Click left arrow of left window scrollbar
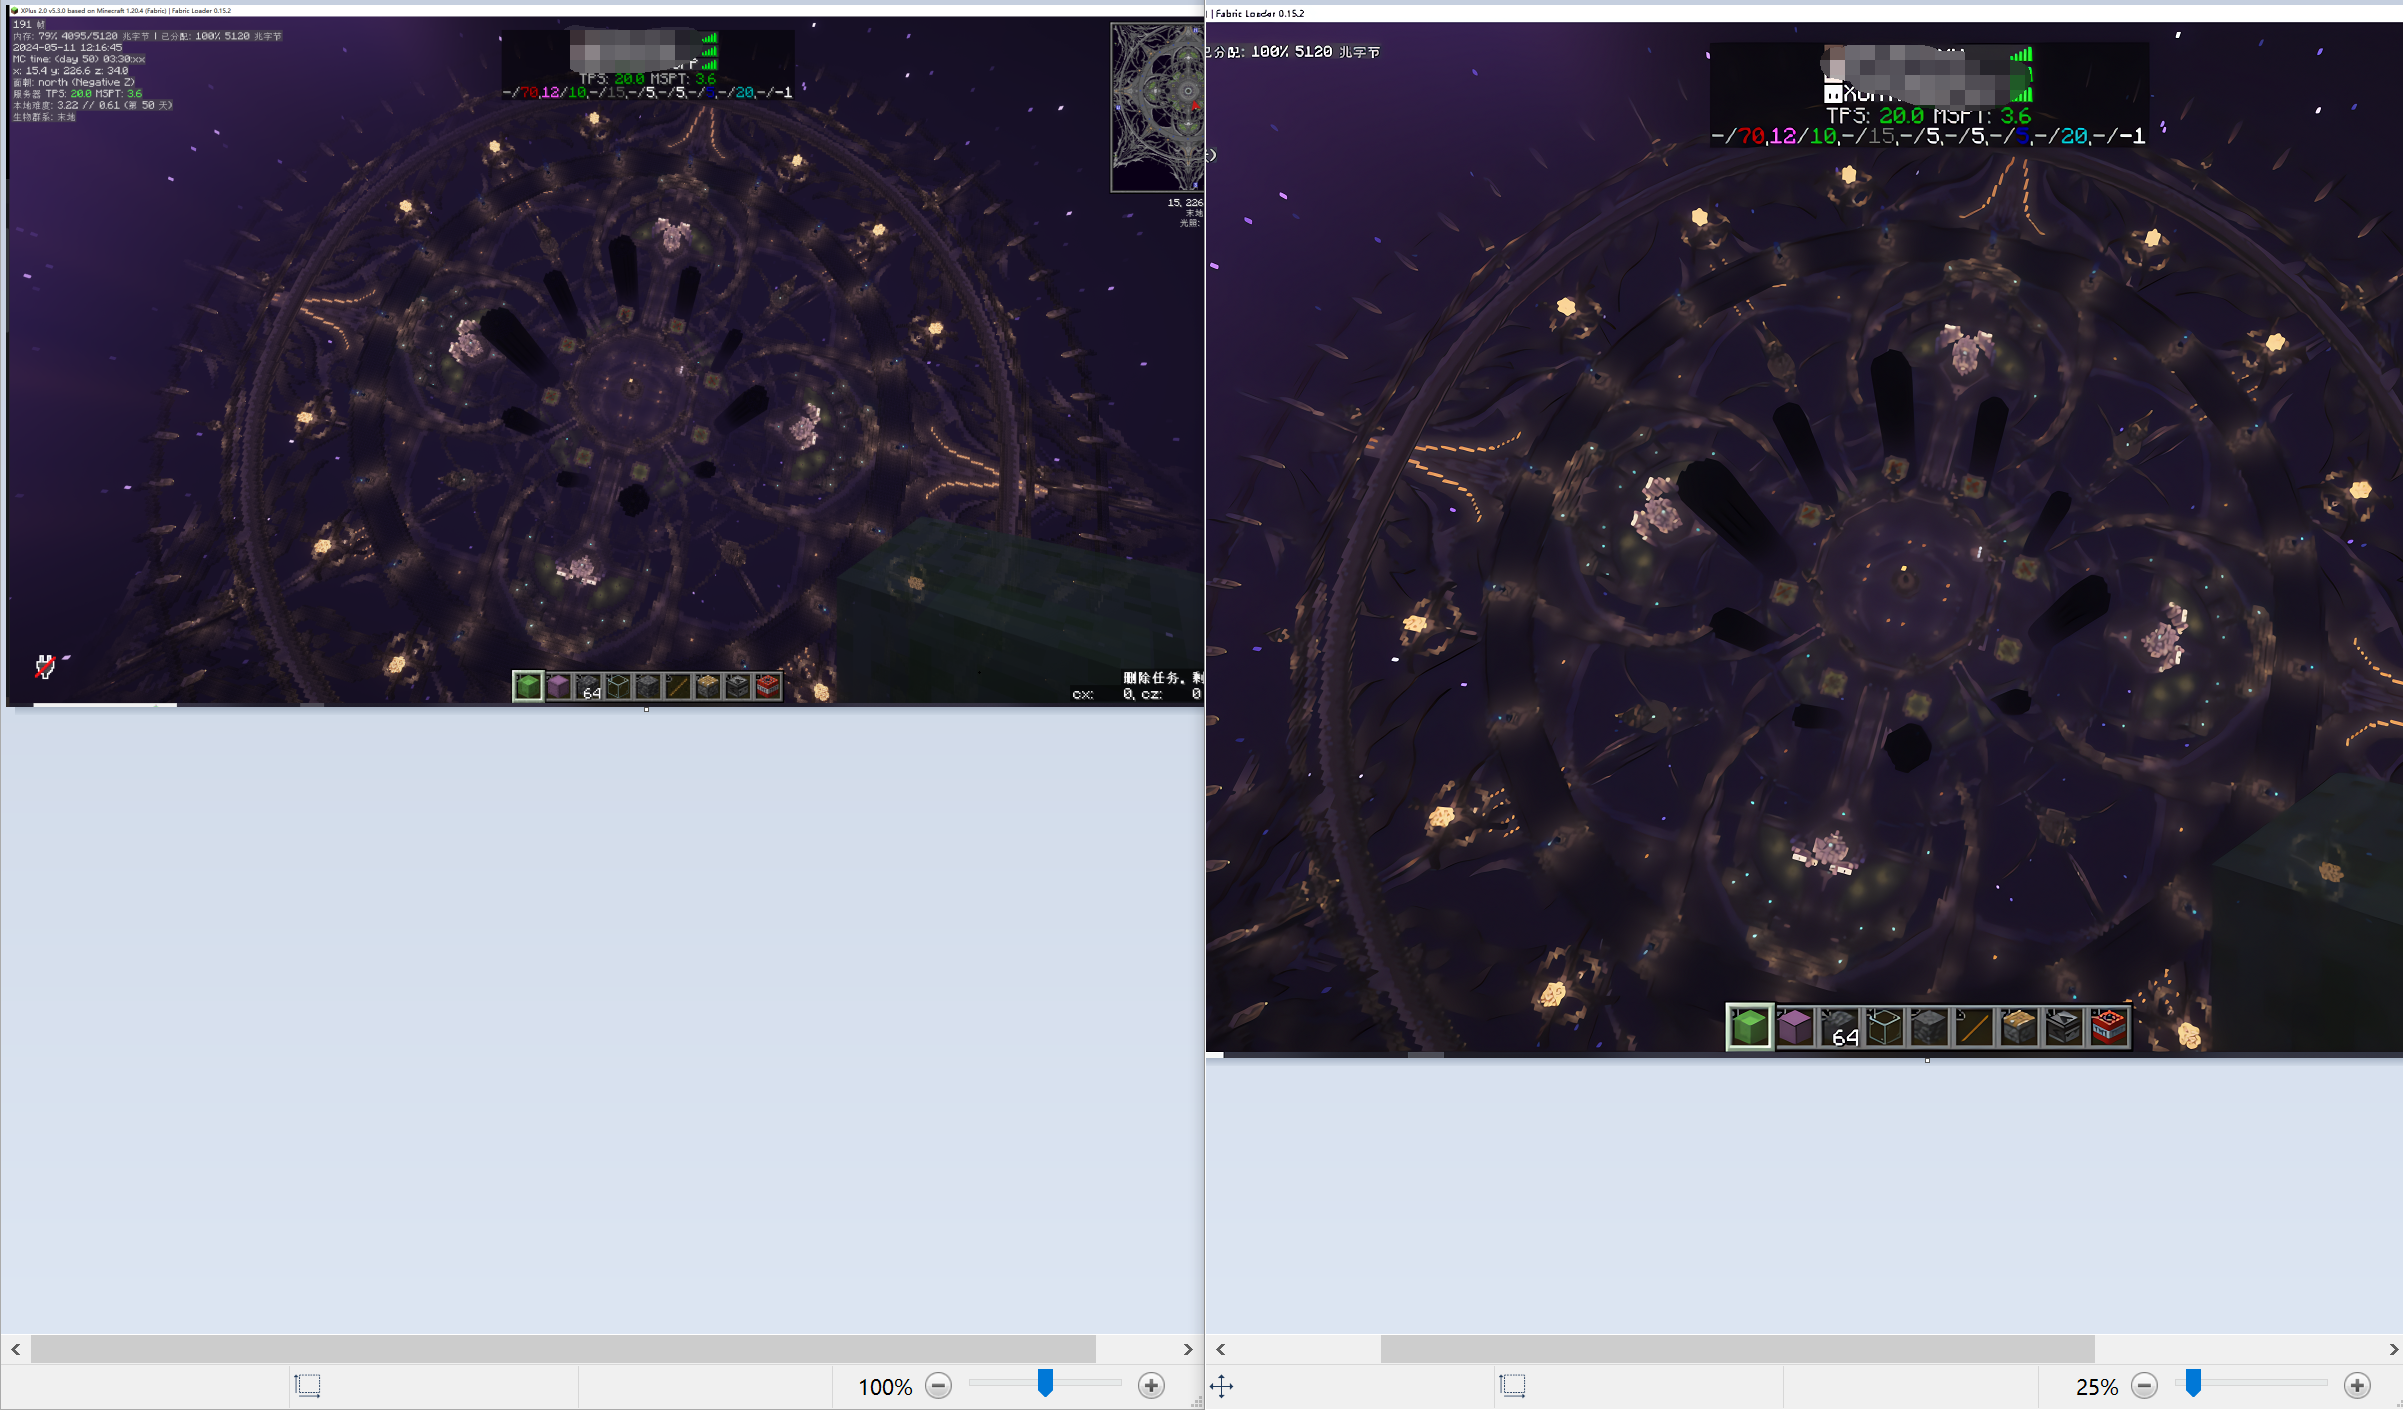Viewport: 2403px width, 1410px height. pyautogui.click(x=16, y=1349)
